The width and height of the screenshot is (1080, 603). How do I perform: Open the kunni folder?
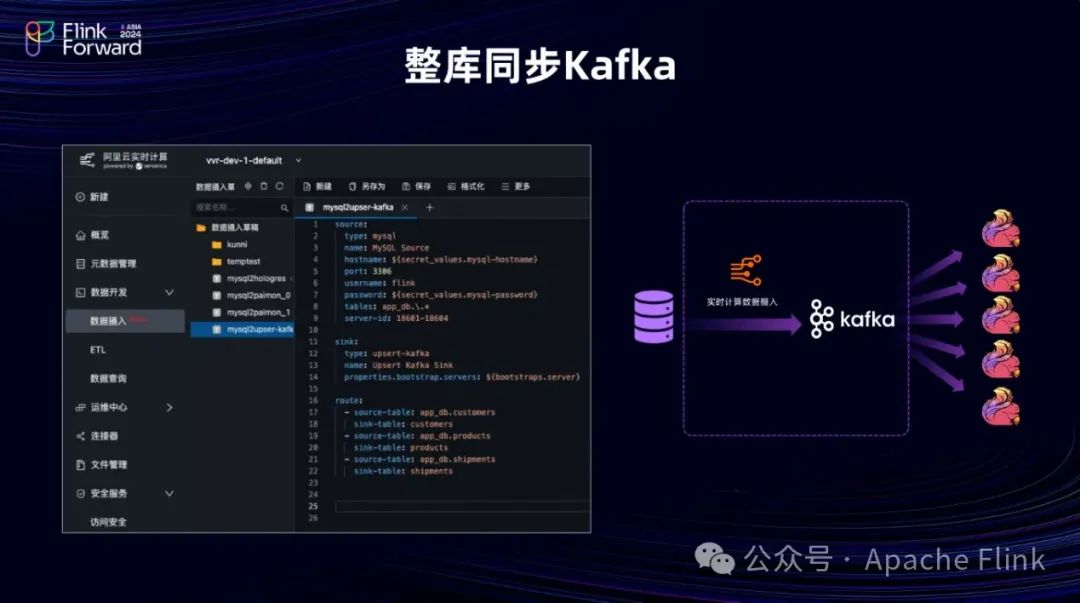click(x=236, y=245)
